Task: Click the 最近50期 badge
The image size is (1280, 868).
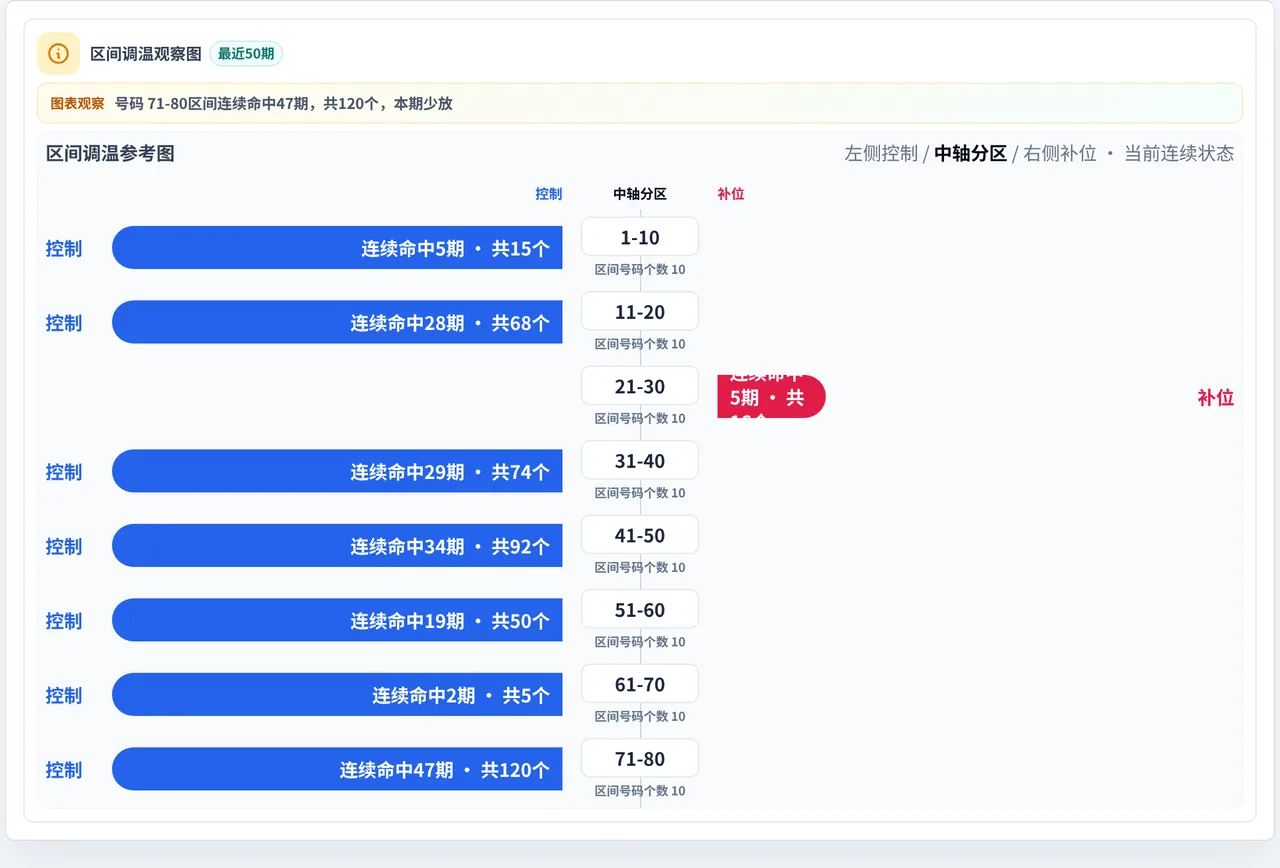Action: (x=246, y=53)
